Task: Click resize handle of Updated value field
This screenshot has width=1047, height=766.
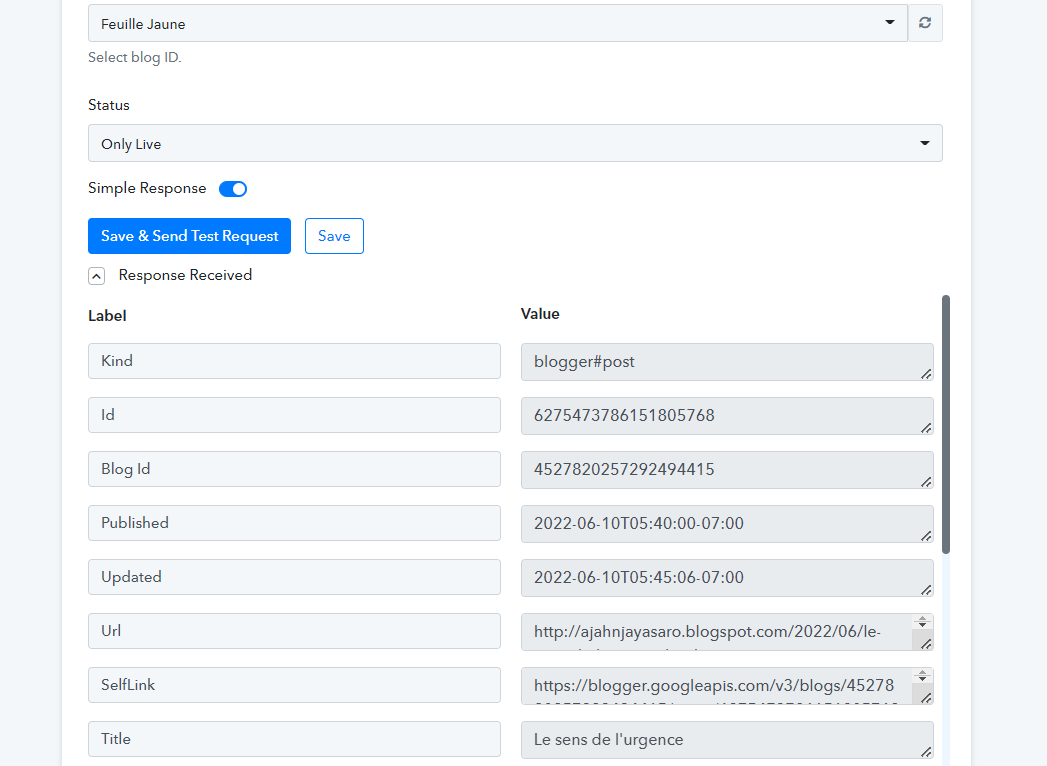Action: point(926,590)
